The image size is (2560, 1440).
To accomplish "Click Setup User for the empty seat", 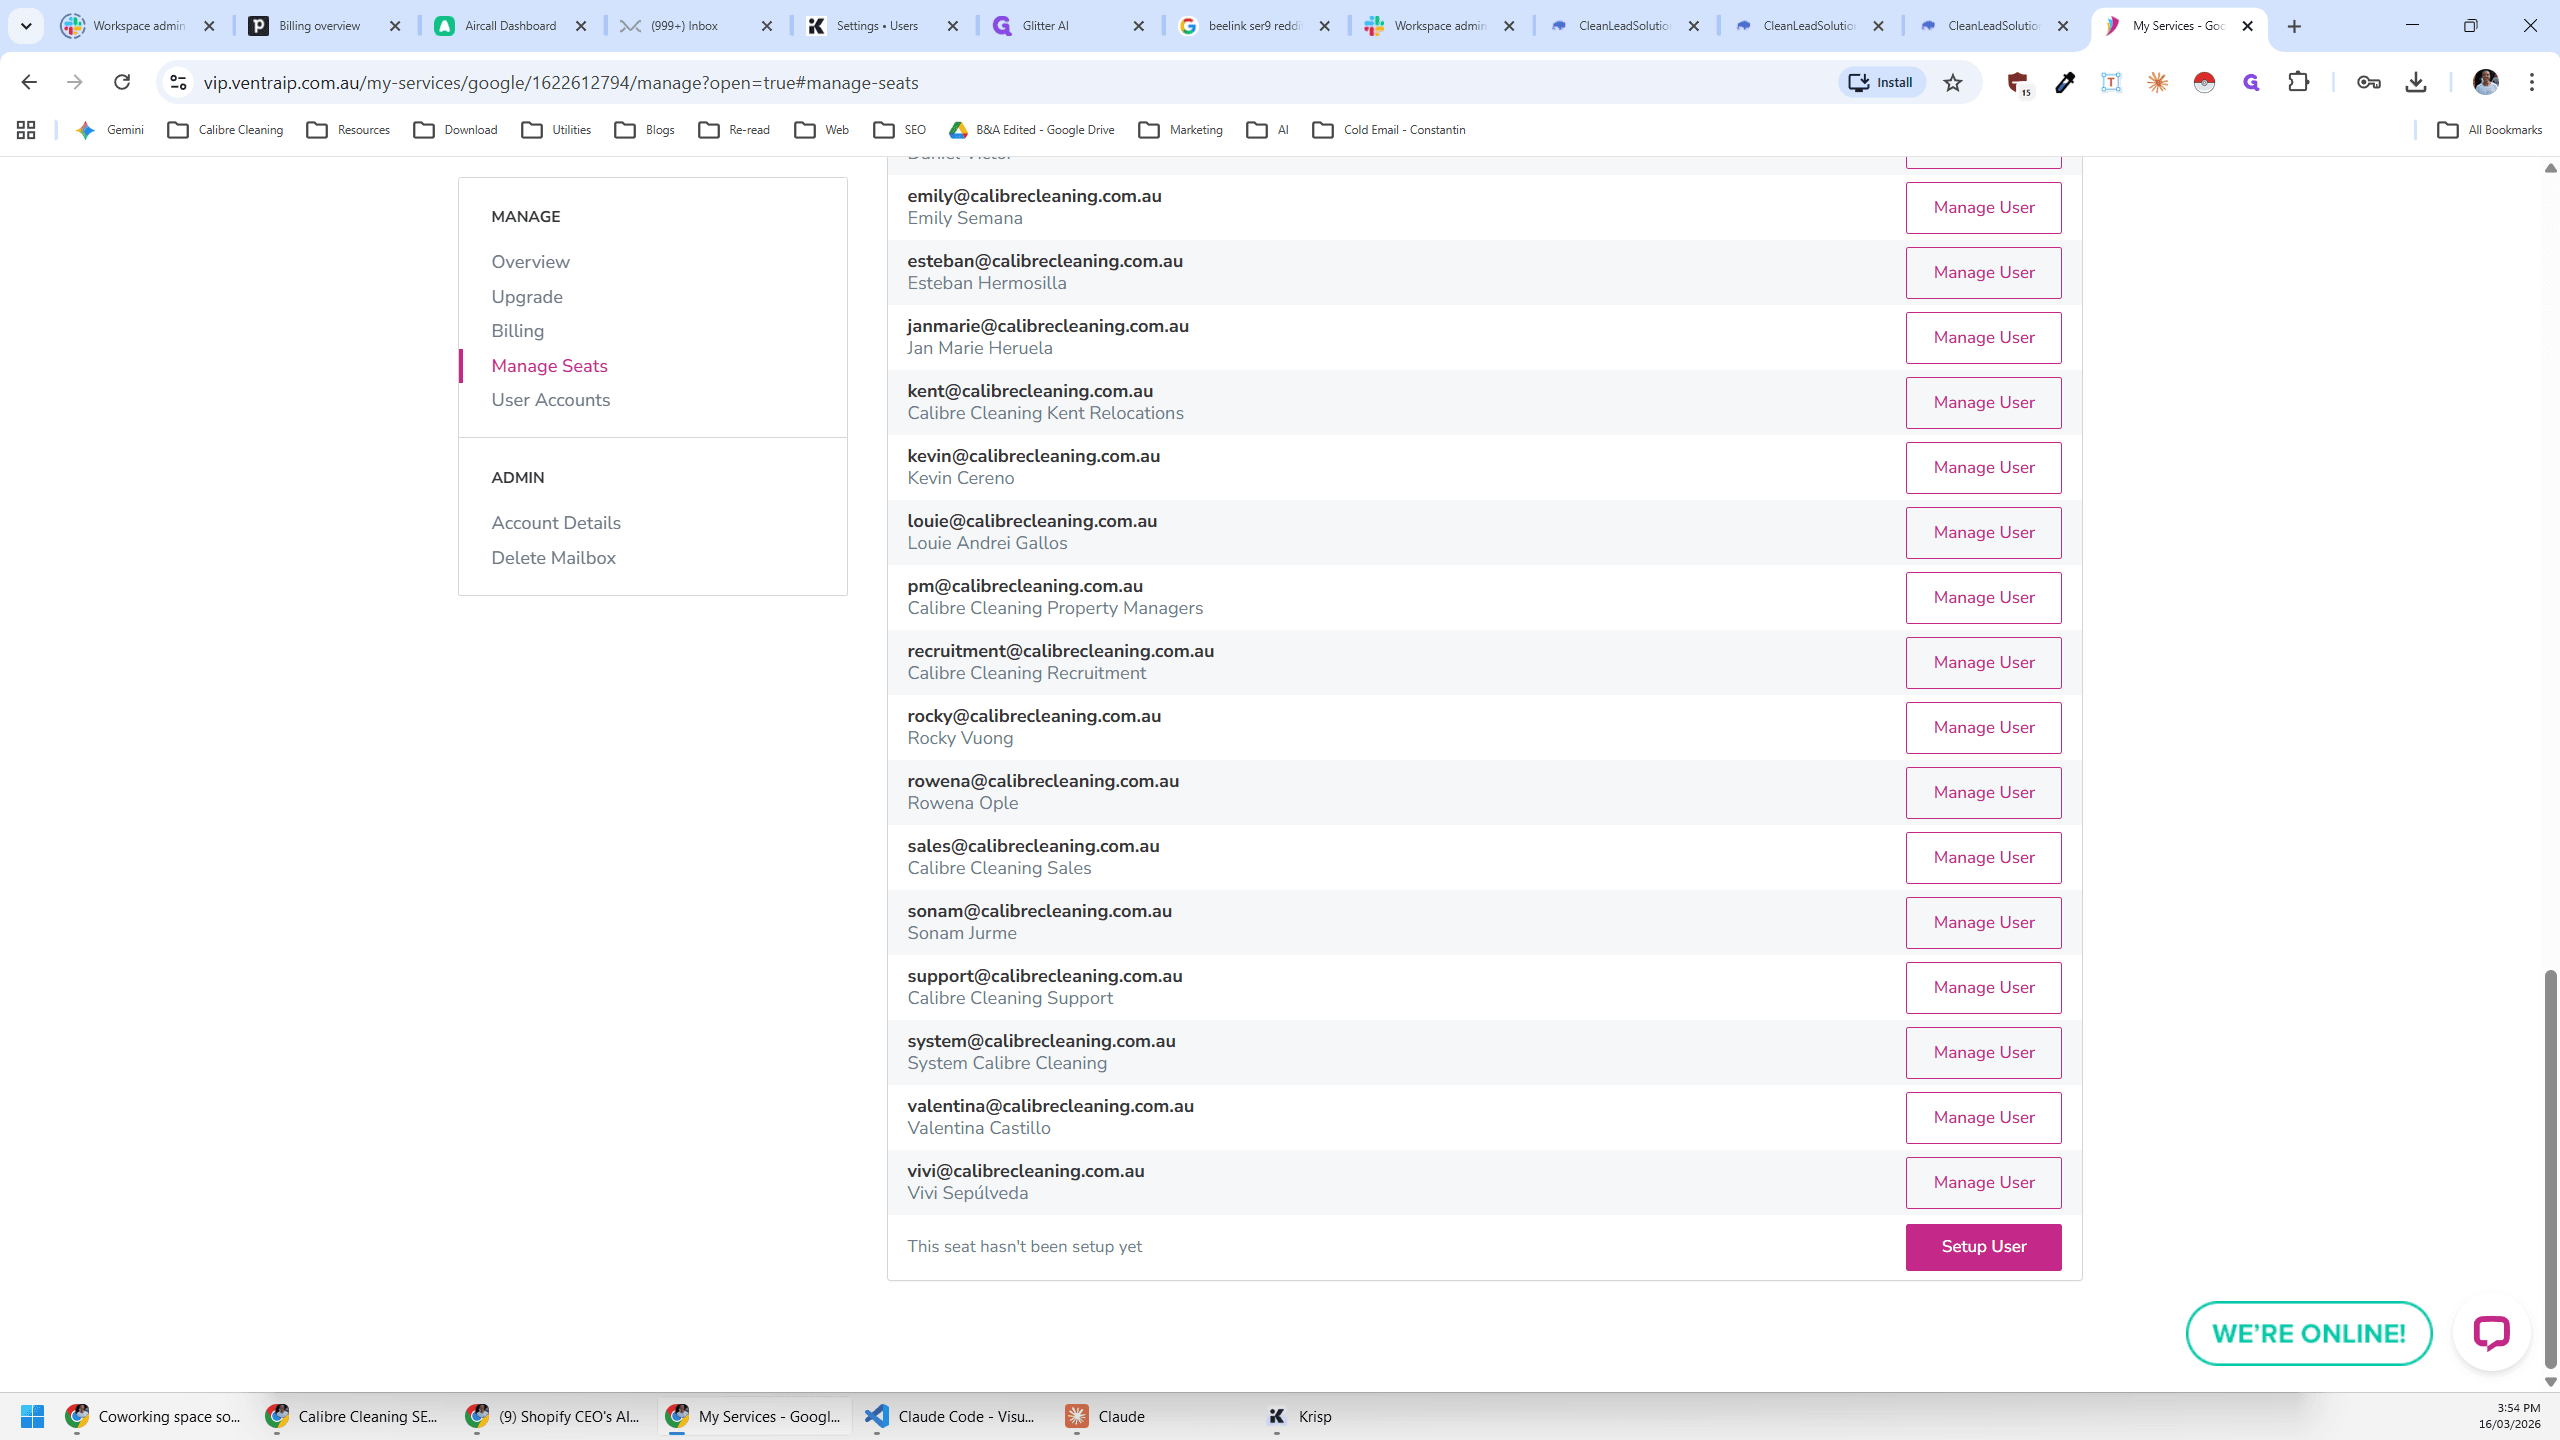I will click(x=1983, y=1247).
